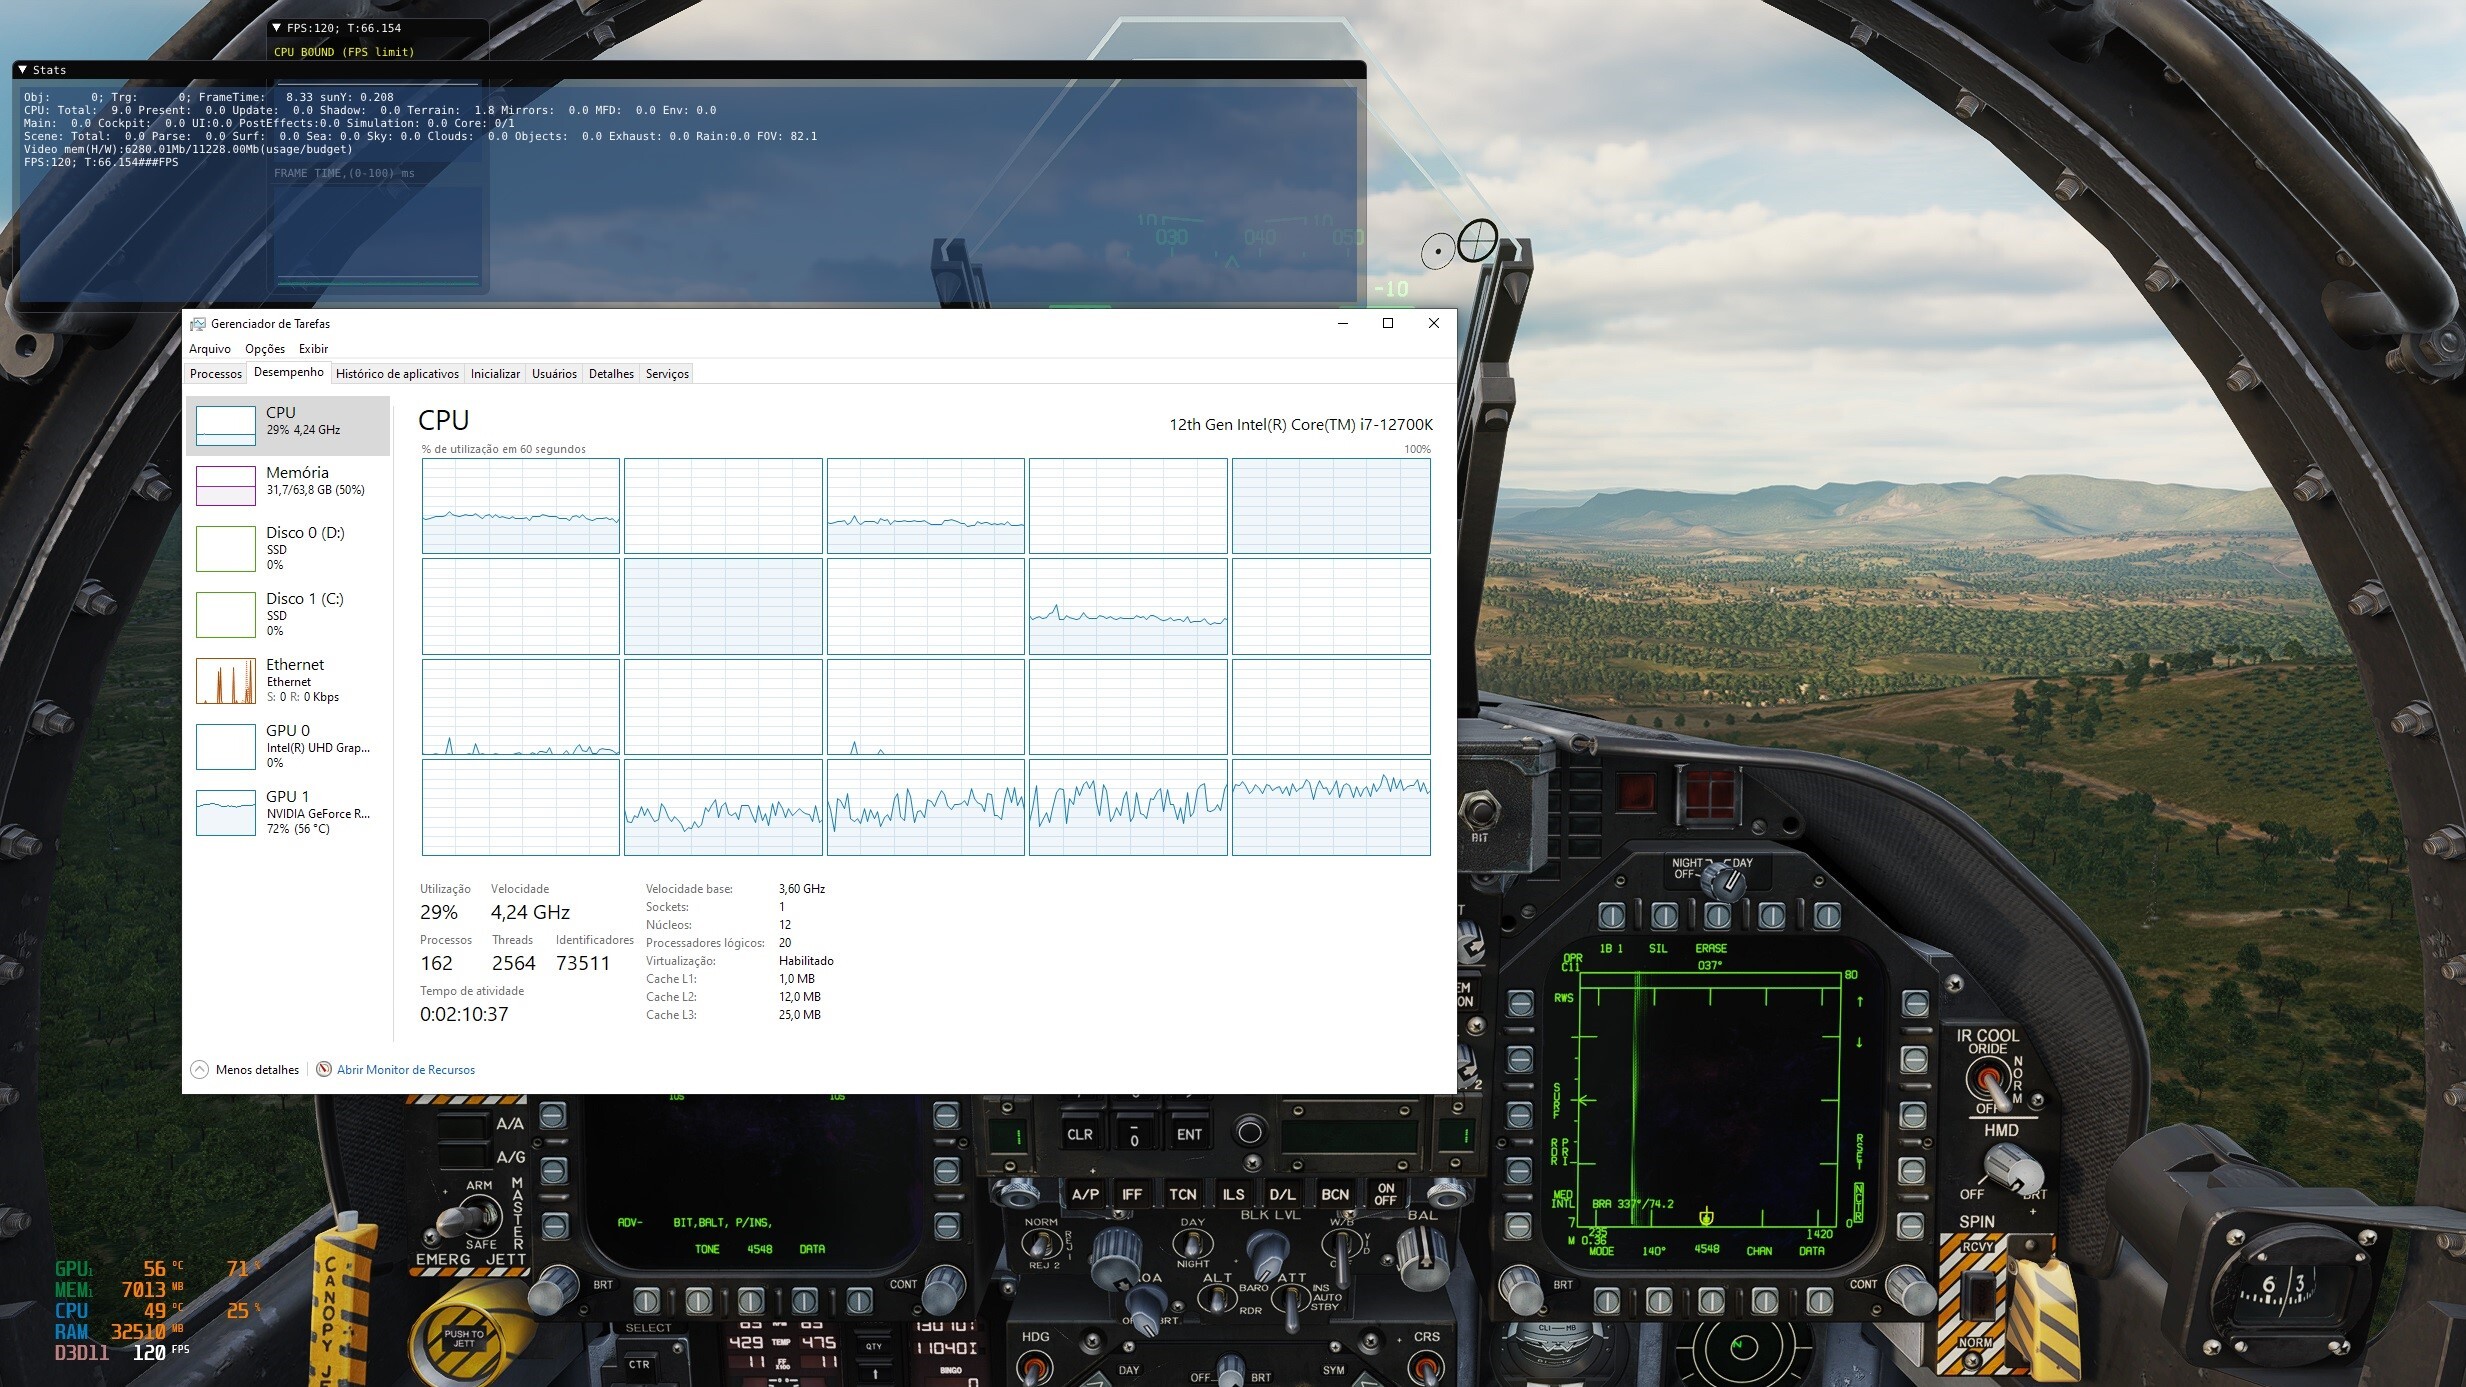Push left DDI button under TONE label
2466x1387 pixels.
point(698,1301)
